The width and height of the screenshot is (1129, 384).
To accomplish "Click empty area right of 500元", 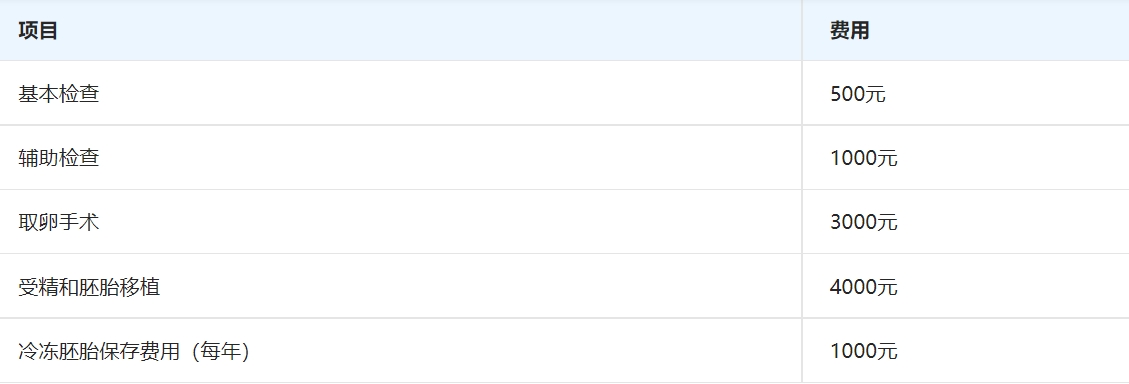I will [x=1008, y=94].
